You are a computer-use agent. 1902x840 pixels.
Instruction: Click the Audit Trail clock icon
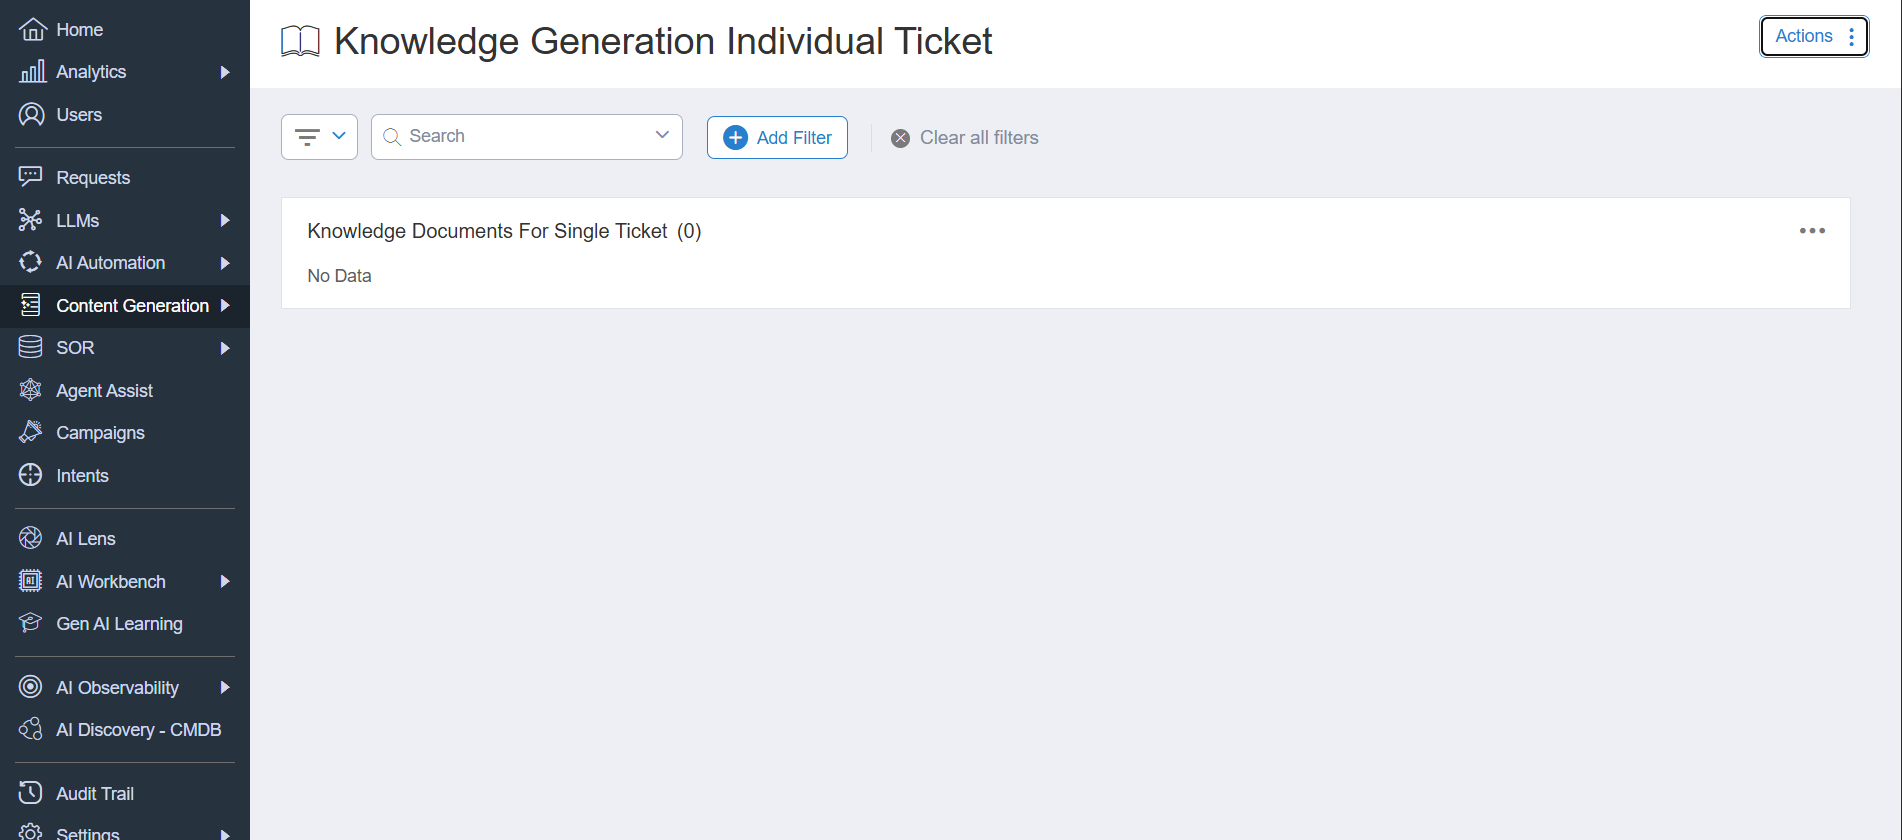point(31,793)
